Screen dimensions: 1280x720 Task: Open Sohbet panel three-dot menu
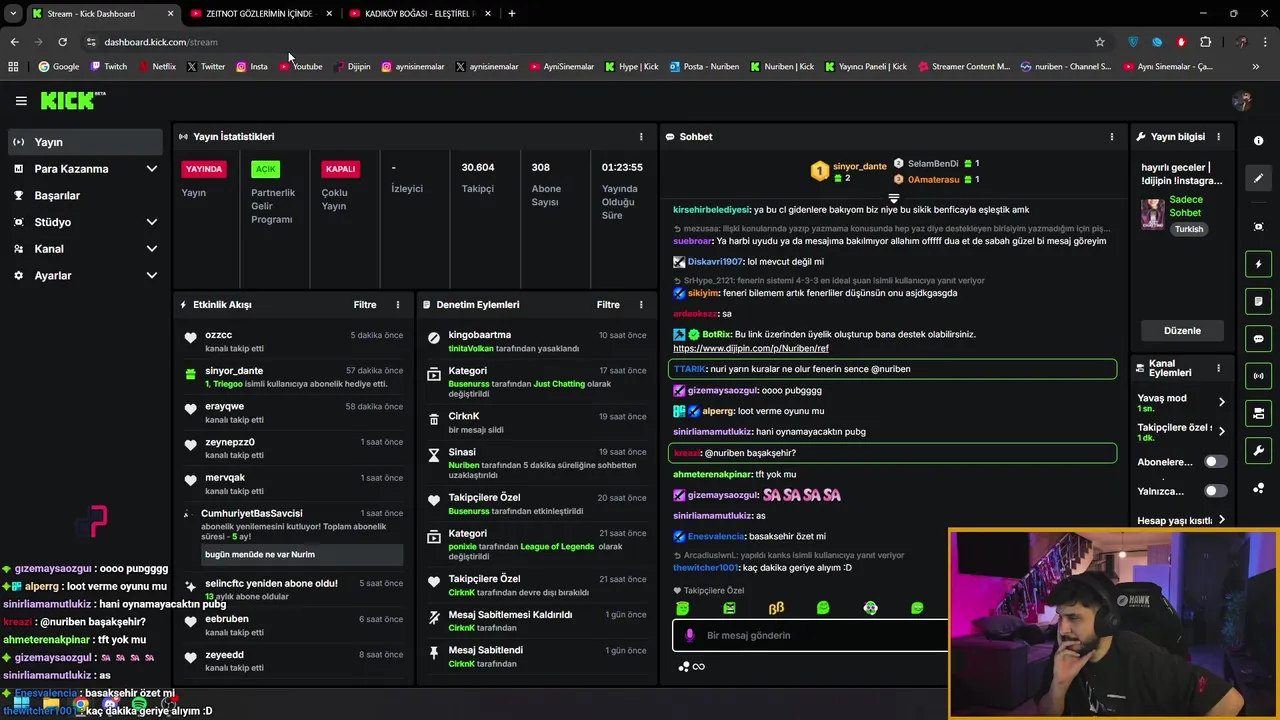coord(1111,137)
